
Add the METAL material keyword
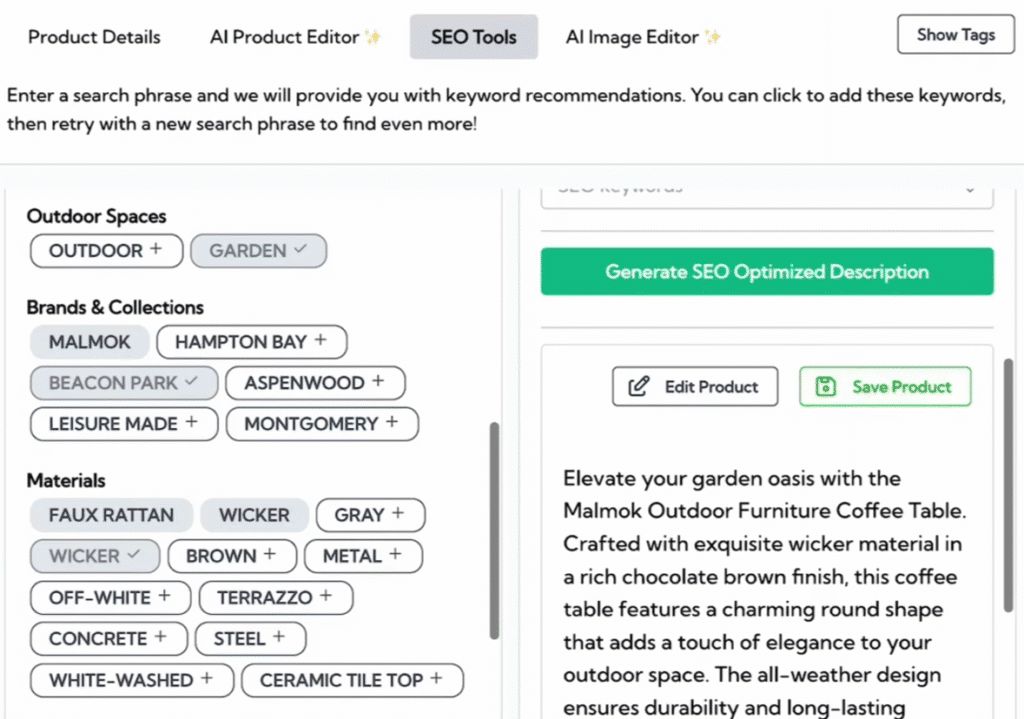pyautogui.click(x=363, y=556)
